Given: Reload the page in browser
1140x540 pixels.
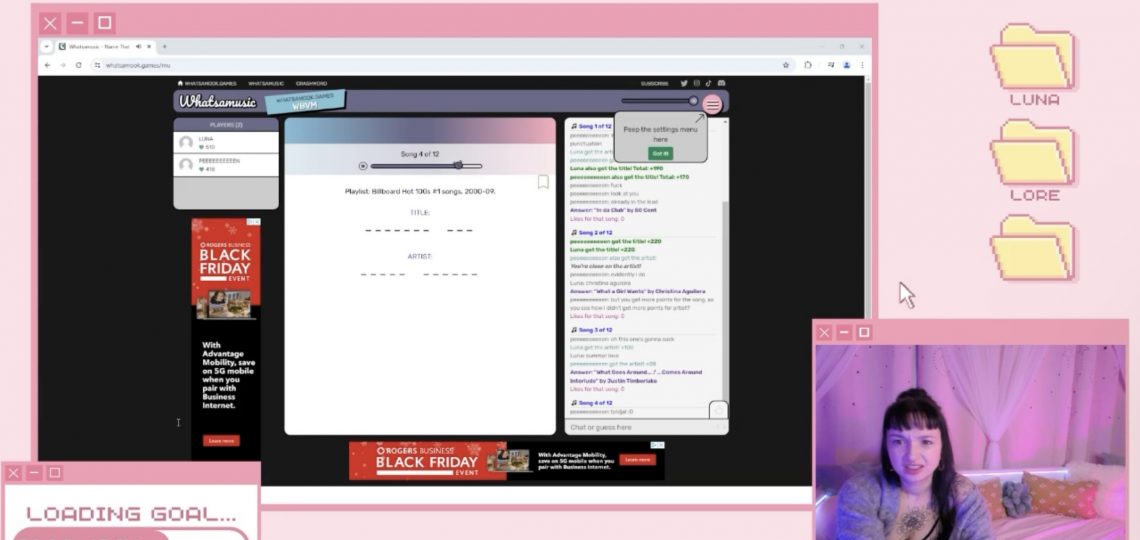Looking at the screenshot, I should [78, 65].
